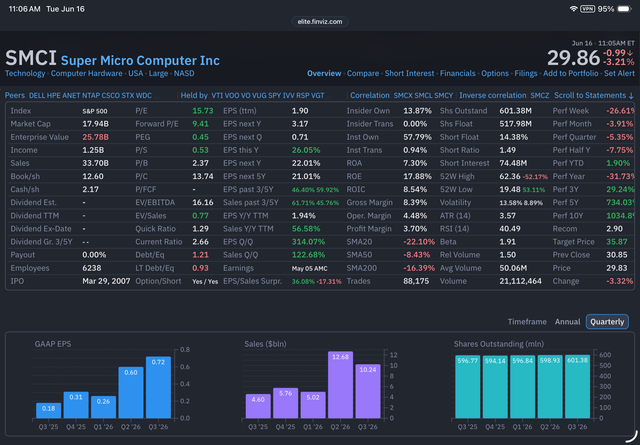Screen dimensions: 640x445
Task: Click the Volume value 21,112,464
Action: (520, 281)
